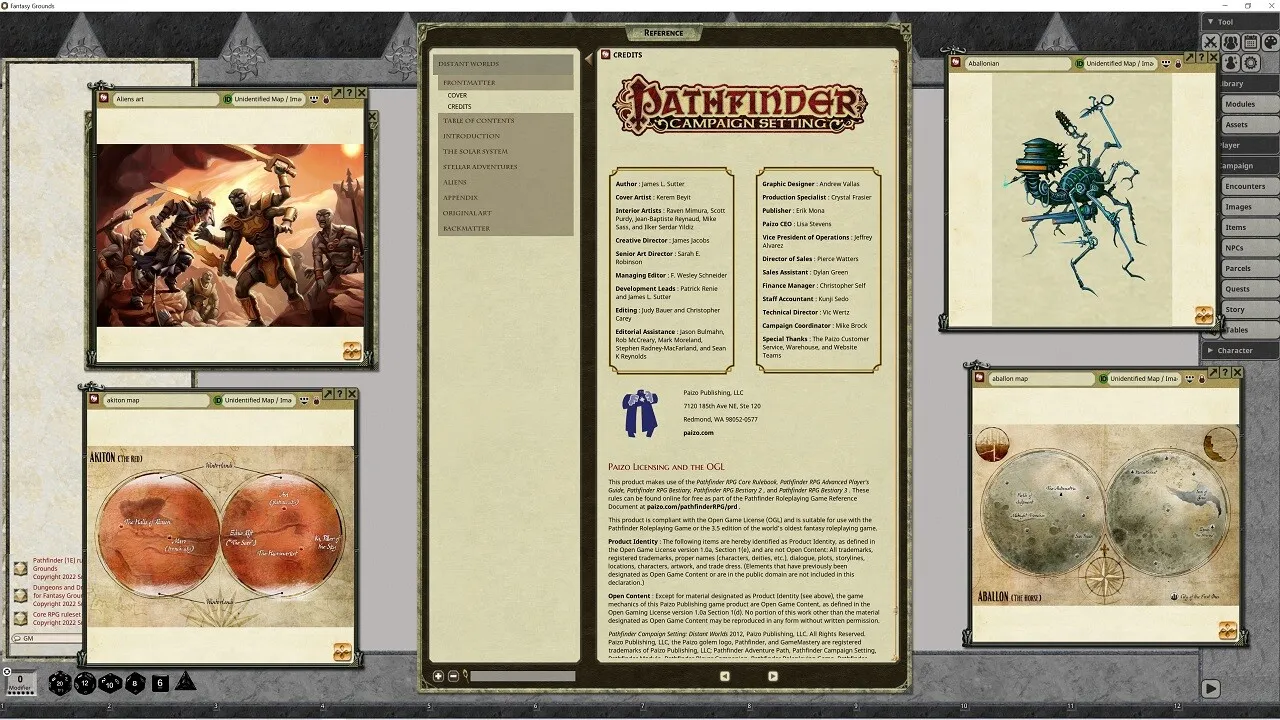Click the aballon map name field
This screenshot has width=1280, height=720.
click(1041, 379)
